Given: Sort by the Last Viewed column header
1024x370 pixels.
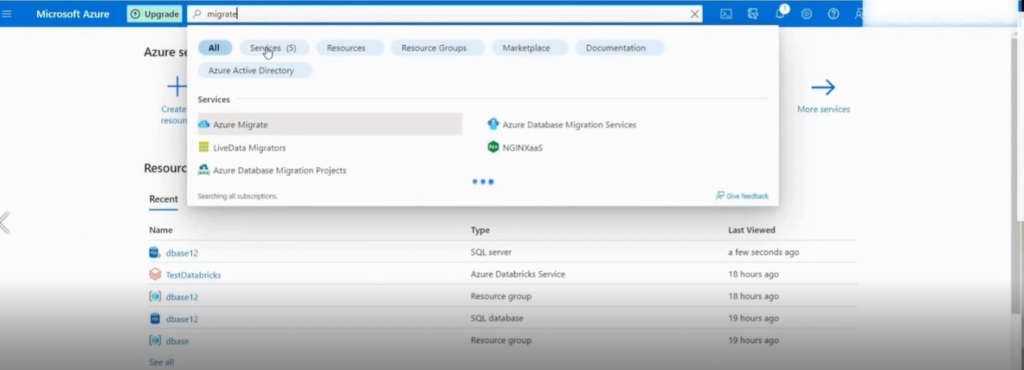Looking at the screenshot, I should [752, 230].
